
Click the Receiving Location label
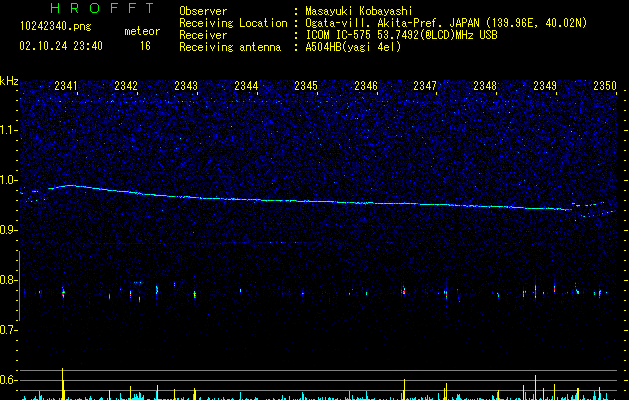tap(233, 23)
